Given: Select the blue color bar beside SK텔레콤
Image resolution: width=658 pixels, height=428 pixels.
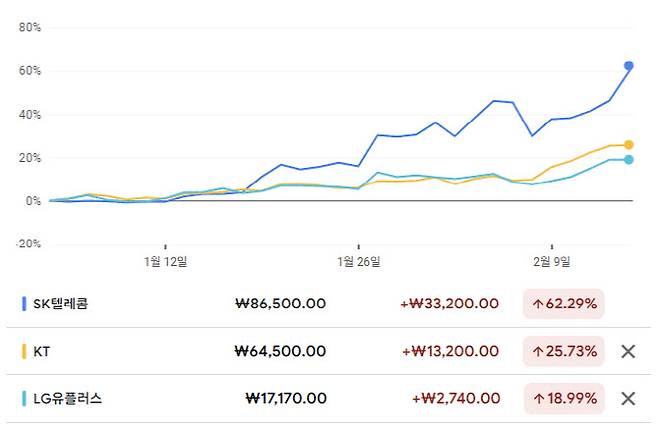Looking at the screenshot, I should 23,303.
